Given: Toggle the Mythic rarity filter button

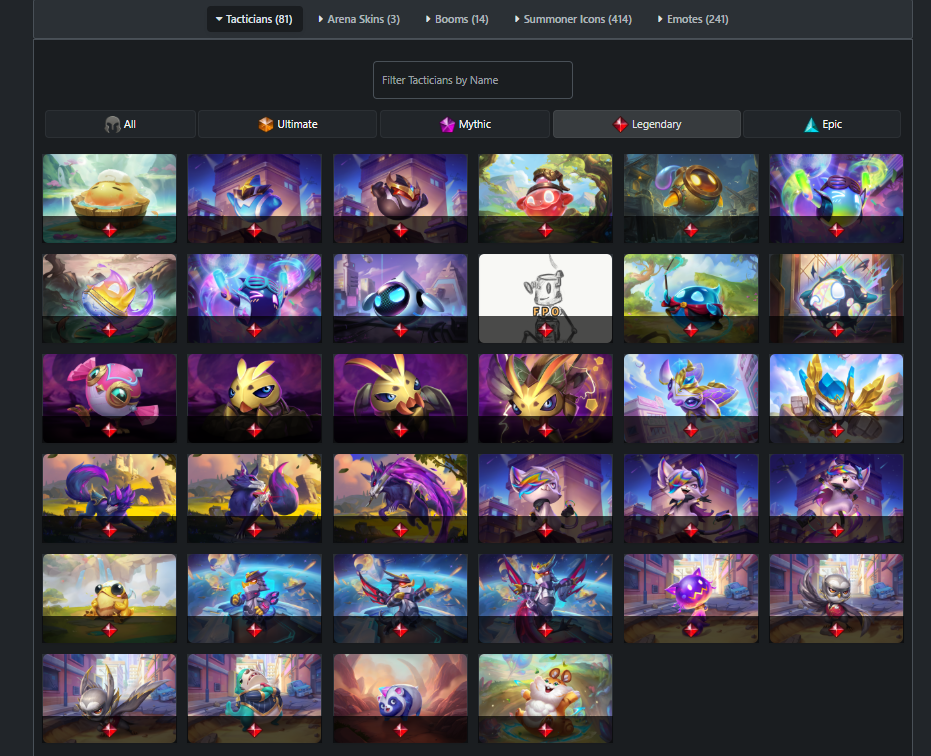Looking at the screenshot, I should click(x=465, y=124).
